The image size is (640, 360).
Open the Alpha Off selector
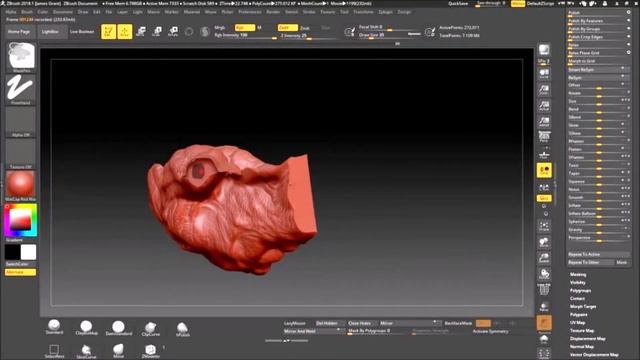(20, 122)
